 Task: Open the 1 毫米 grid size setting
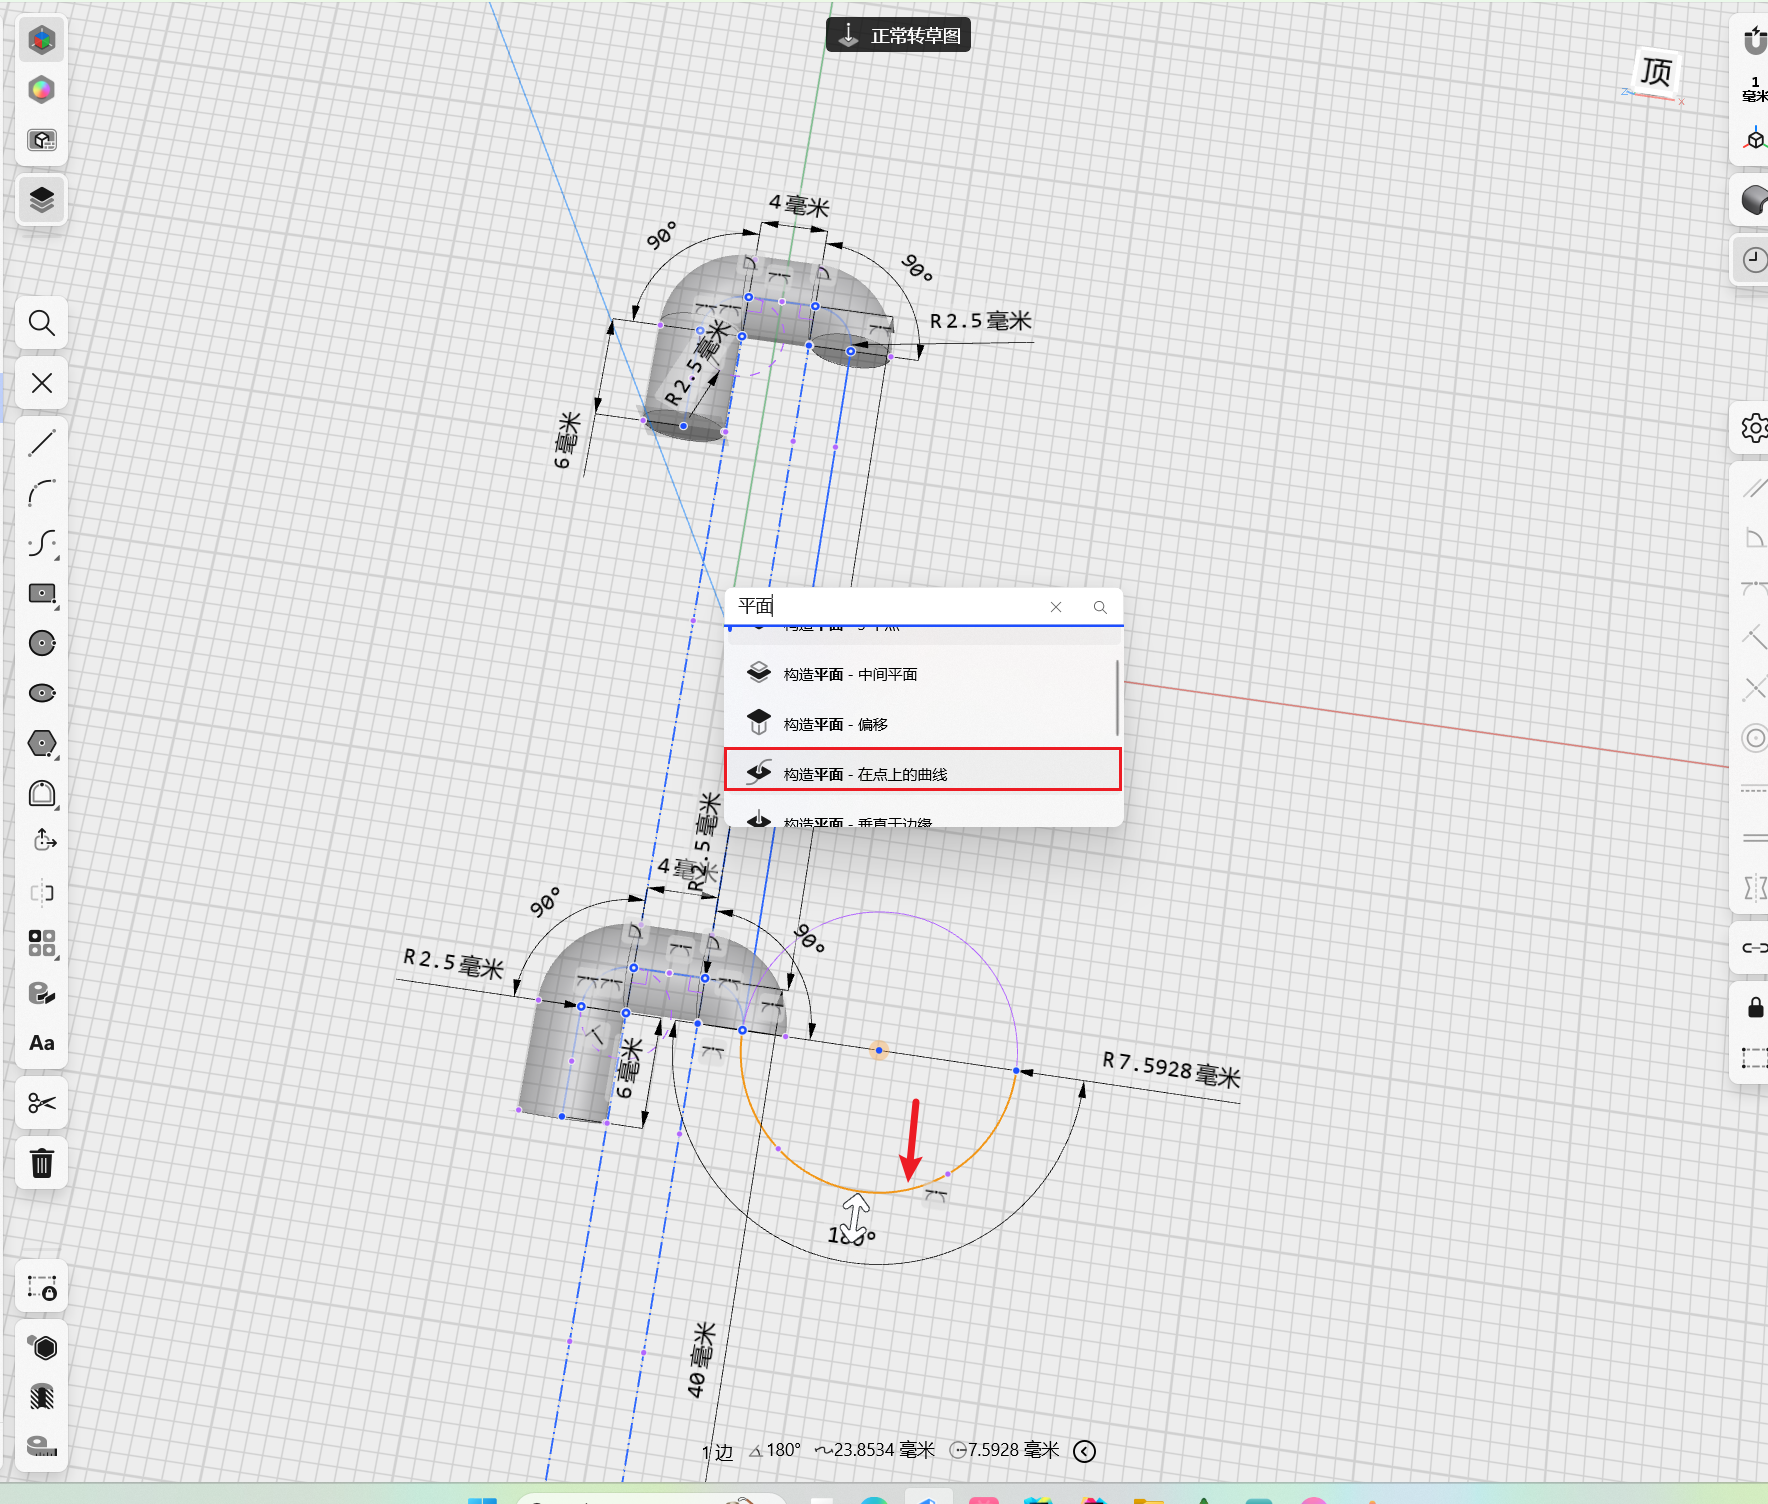point(1754,90)
